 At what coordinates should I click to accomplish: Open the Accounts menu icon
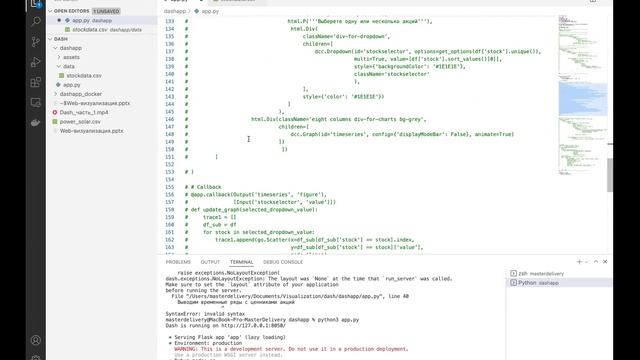36,340
